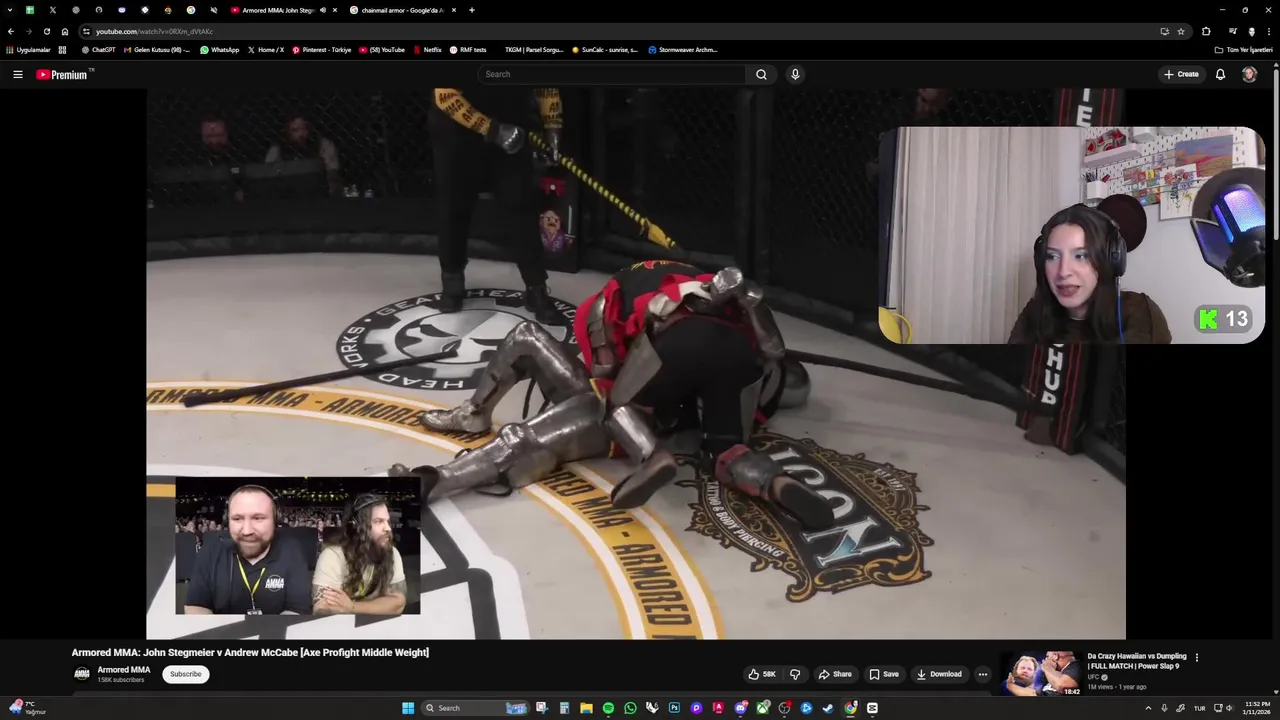Click the address bar URL
Viewport: 1280px width, 720px height.
[154, 31]
